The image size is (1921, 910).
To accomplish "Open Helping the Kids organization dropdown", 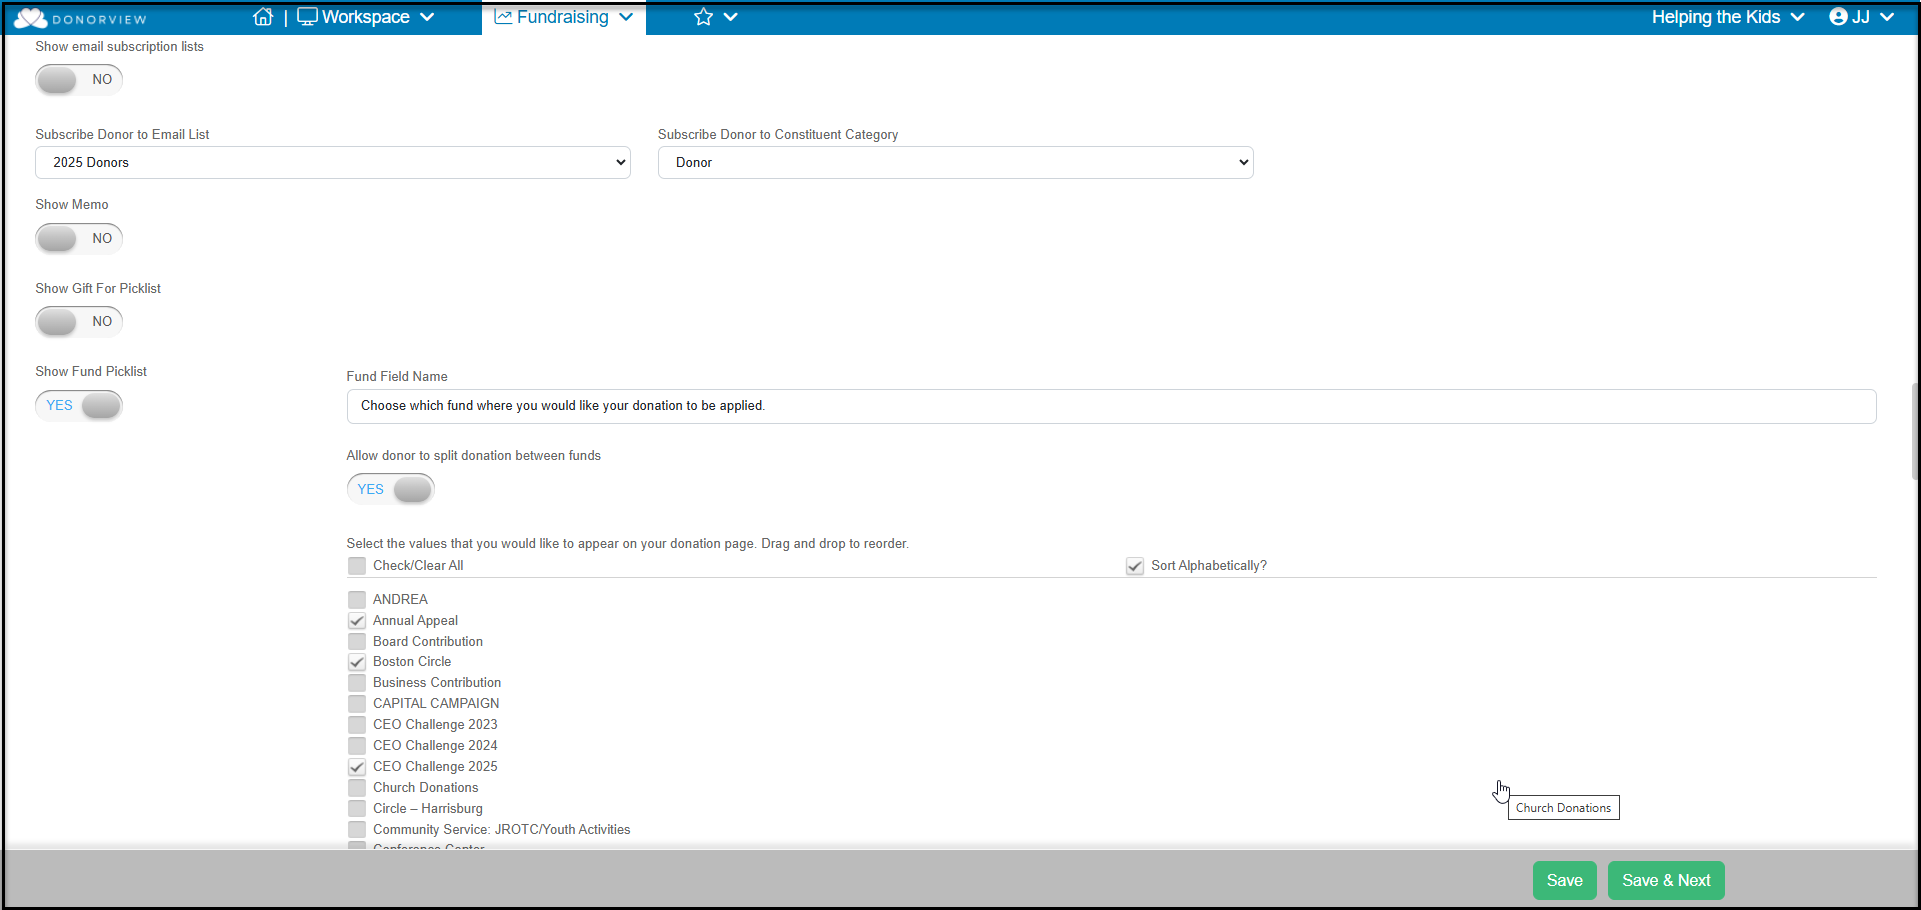I will tap(1727, 17).
